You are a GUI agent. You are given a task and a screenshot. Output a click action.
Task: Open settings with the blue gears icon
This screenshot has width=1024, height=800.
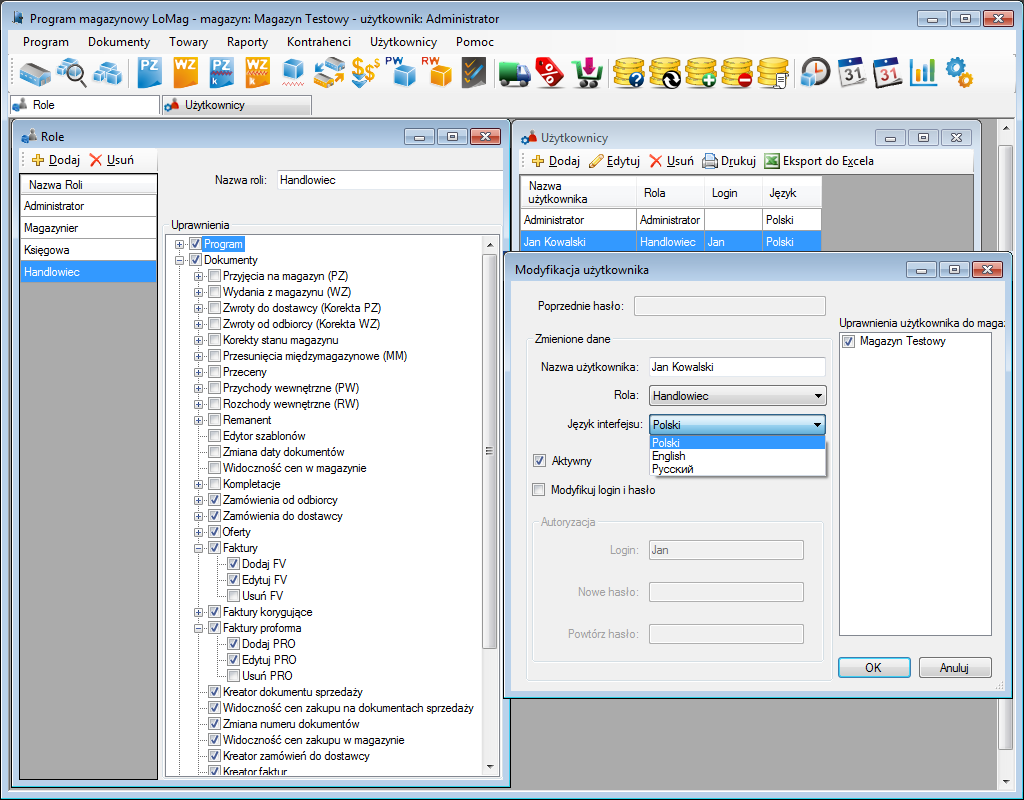959,72
